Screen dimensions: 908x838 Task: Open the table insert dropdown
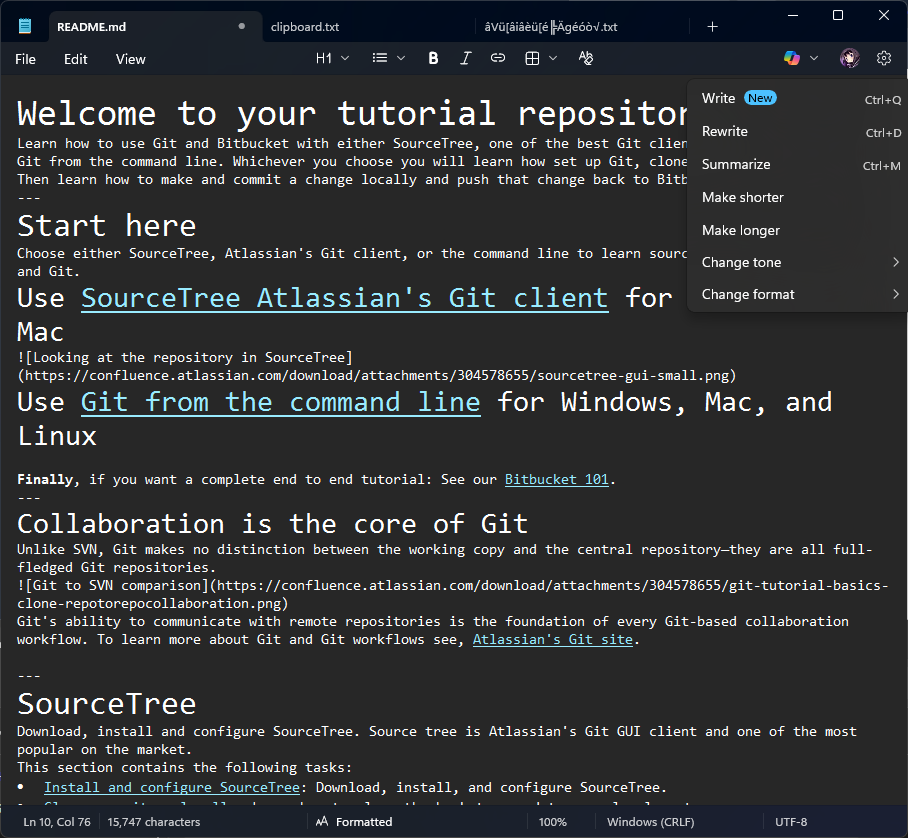(x=540, y=59)
